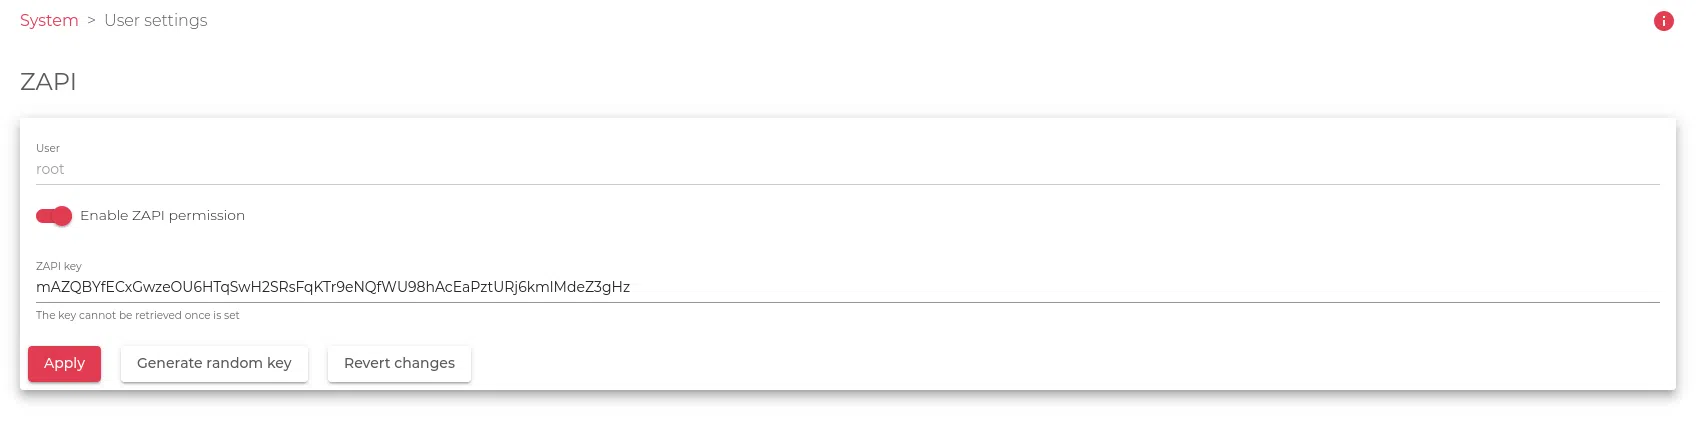Navigate to System in the breadcrumb

pos(49,21)
